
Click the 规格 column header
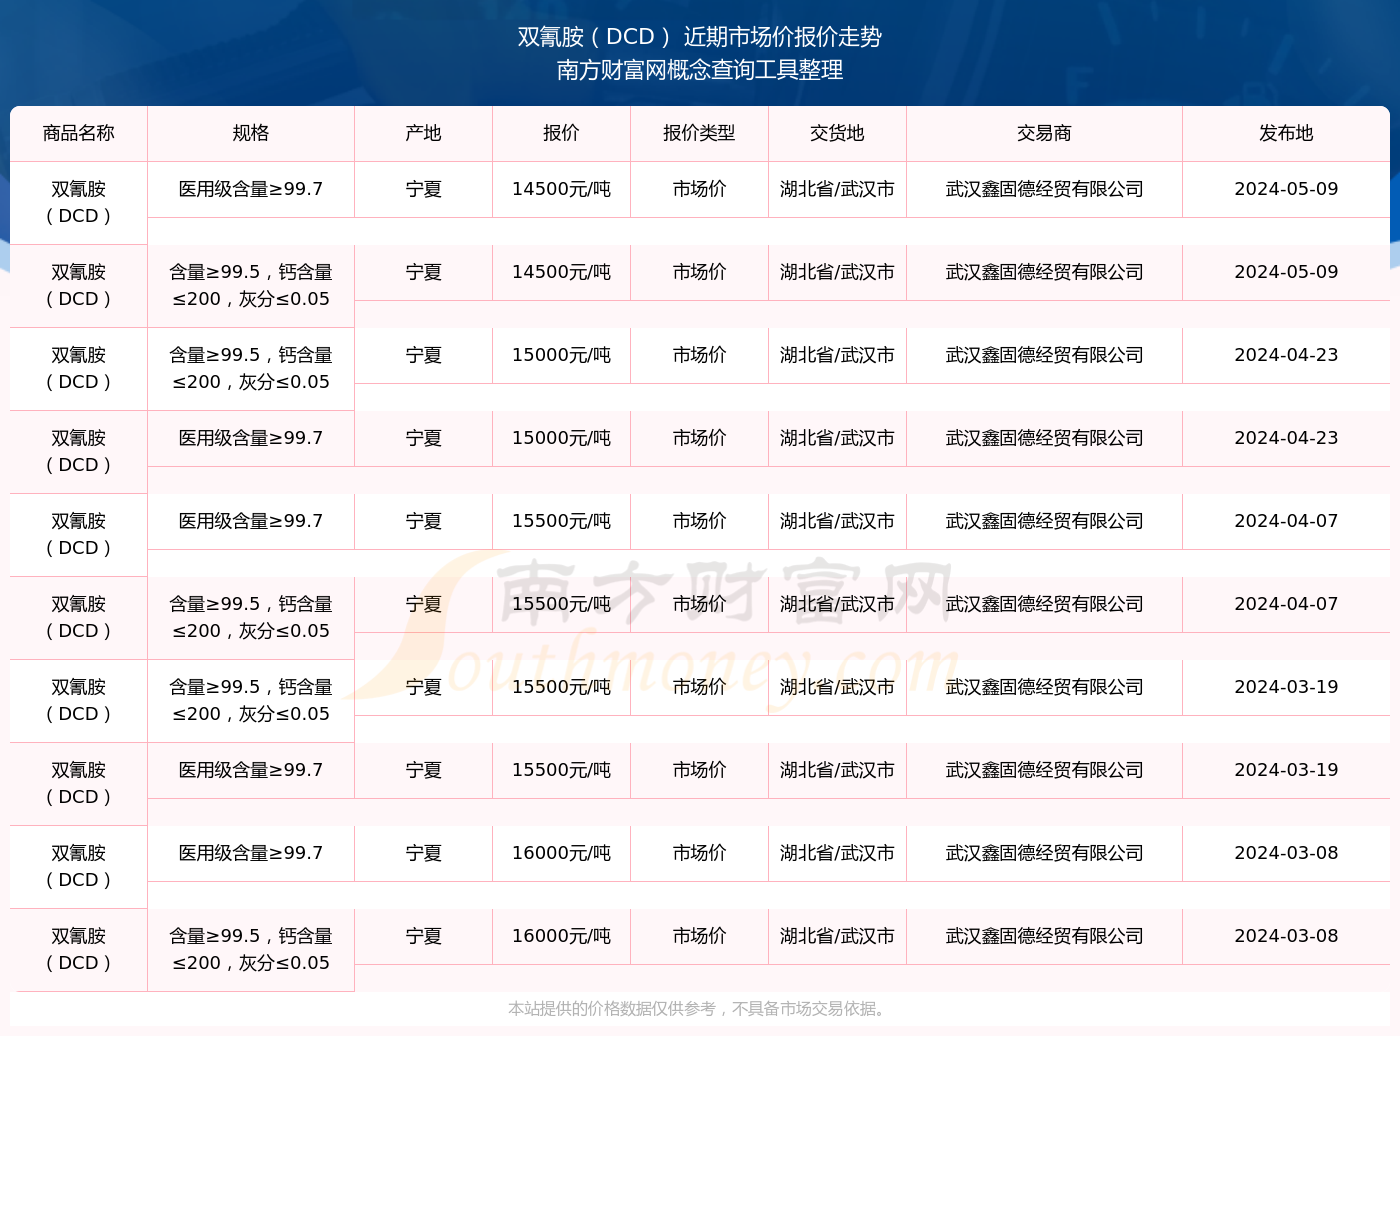click(251, 133)
